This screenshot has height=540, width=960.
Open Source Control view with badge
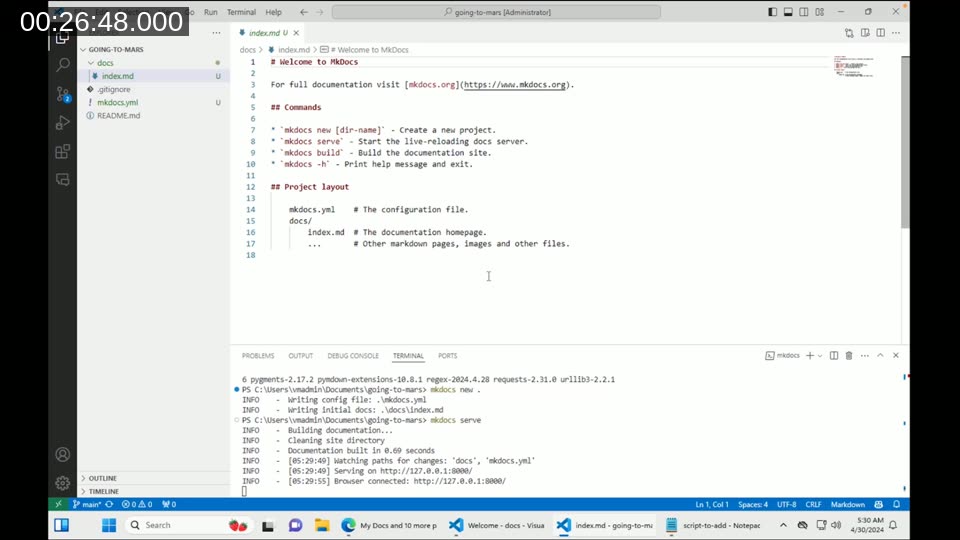[62, 94]
